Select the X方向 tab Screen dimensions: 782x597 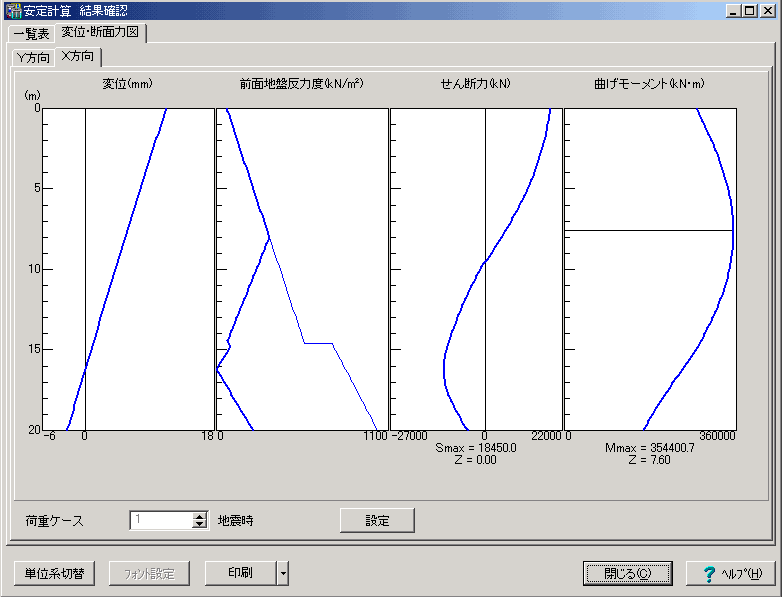(x=78, y=56)
